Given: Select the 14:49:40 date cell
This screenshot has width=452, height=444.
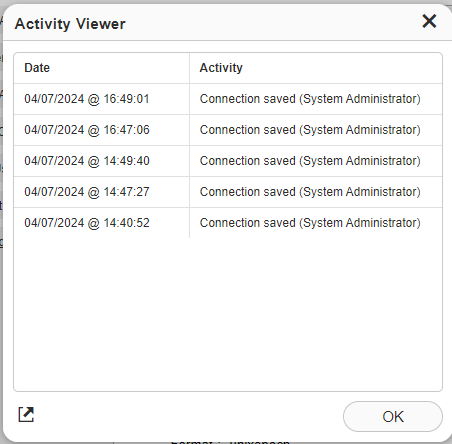Looking at the screenshot, I should [x=102, y=161].
